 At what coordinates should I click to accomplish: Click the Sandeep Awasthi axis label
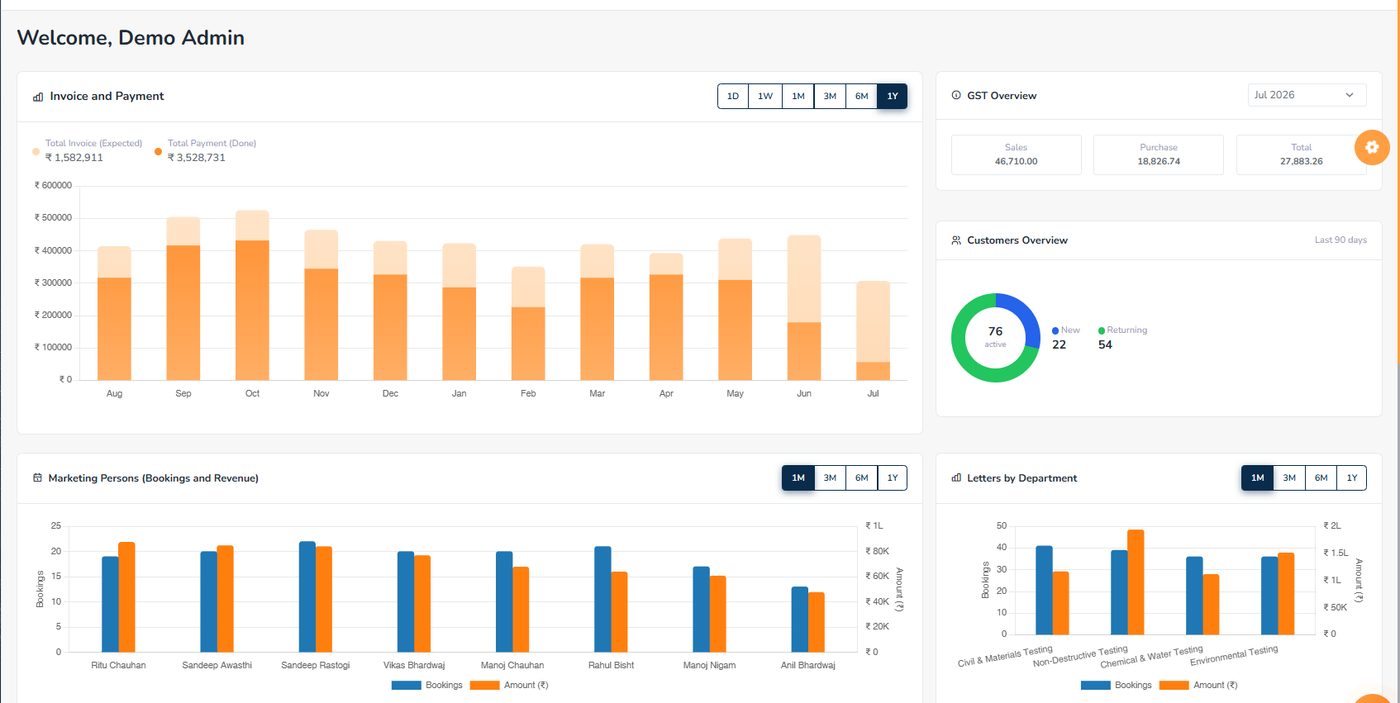tap(217, 665)
